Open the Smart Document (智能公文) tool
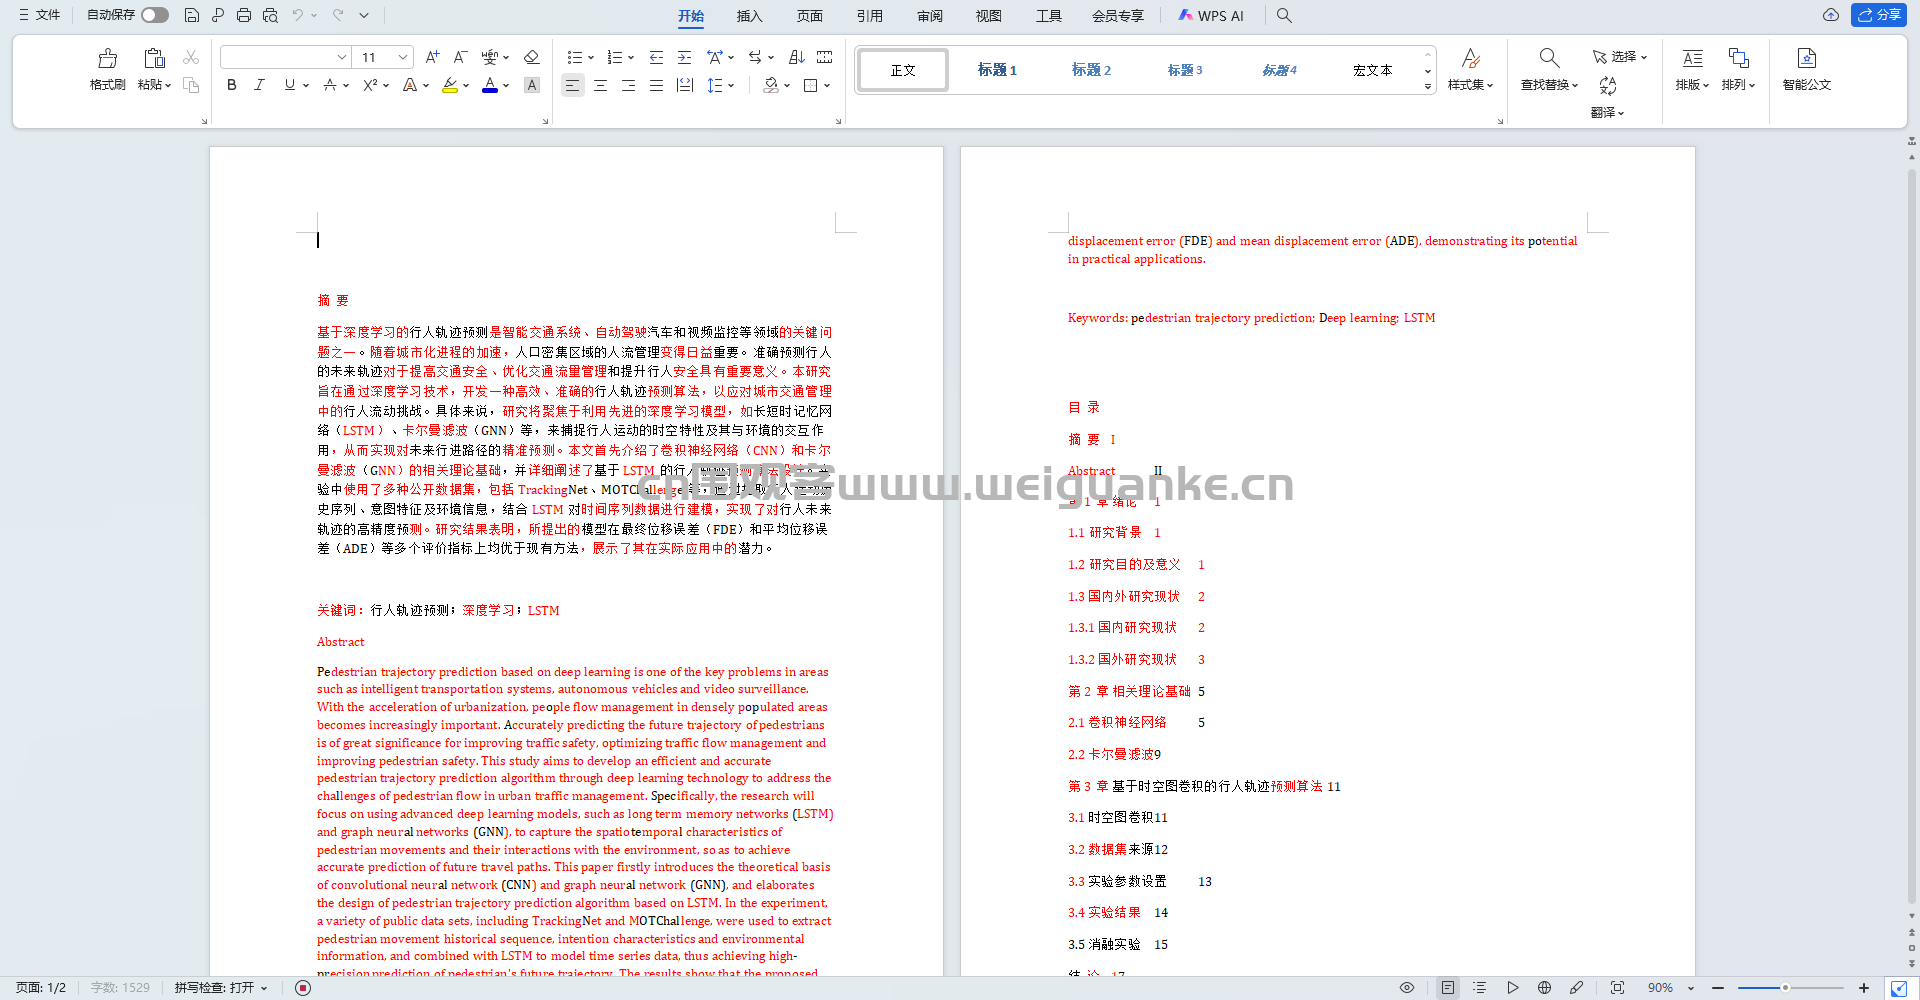 [1806, 68]
